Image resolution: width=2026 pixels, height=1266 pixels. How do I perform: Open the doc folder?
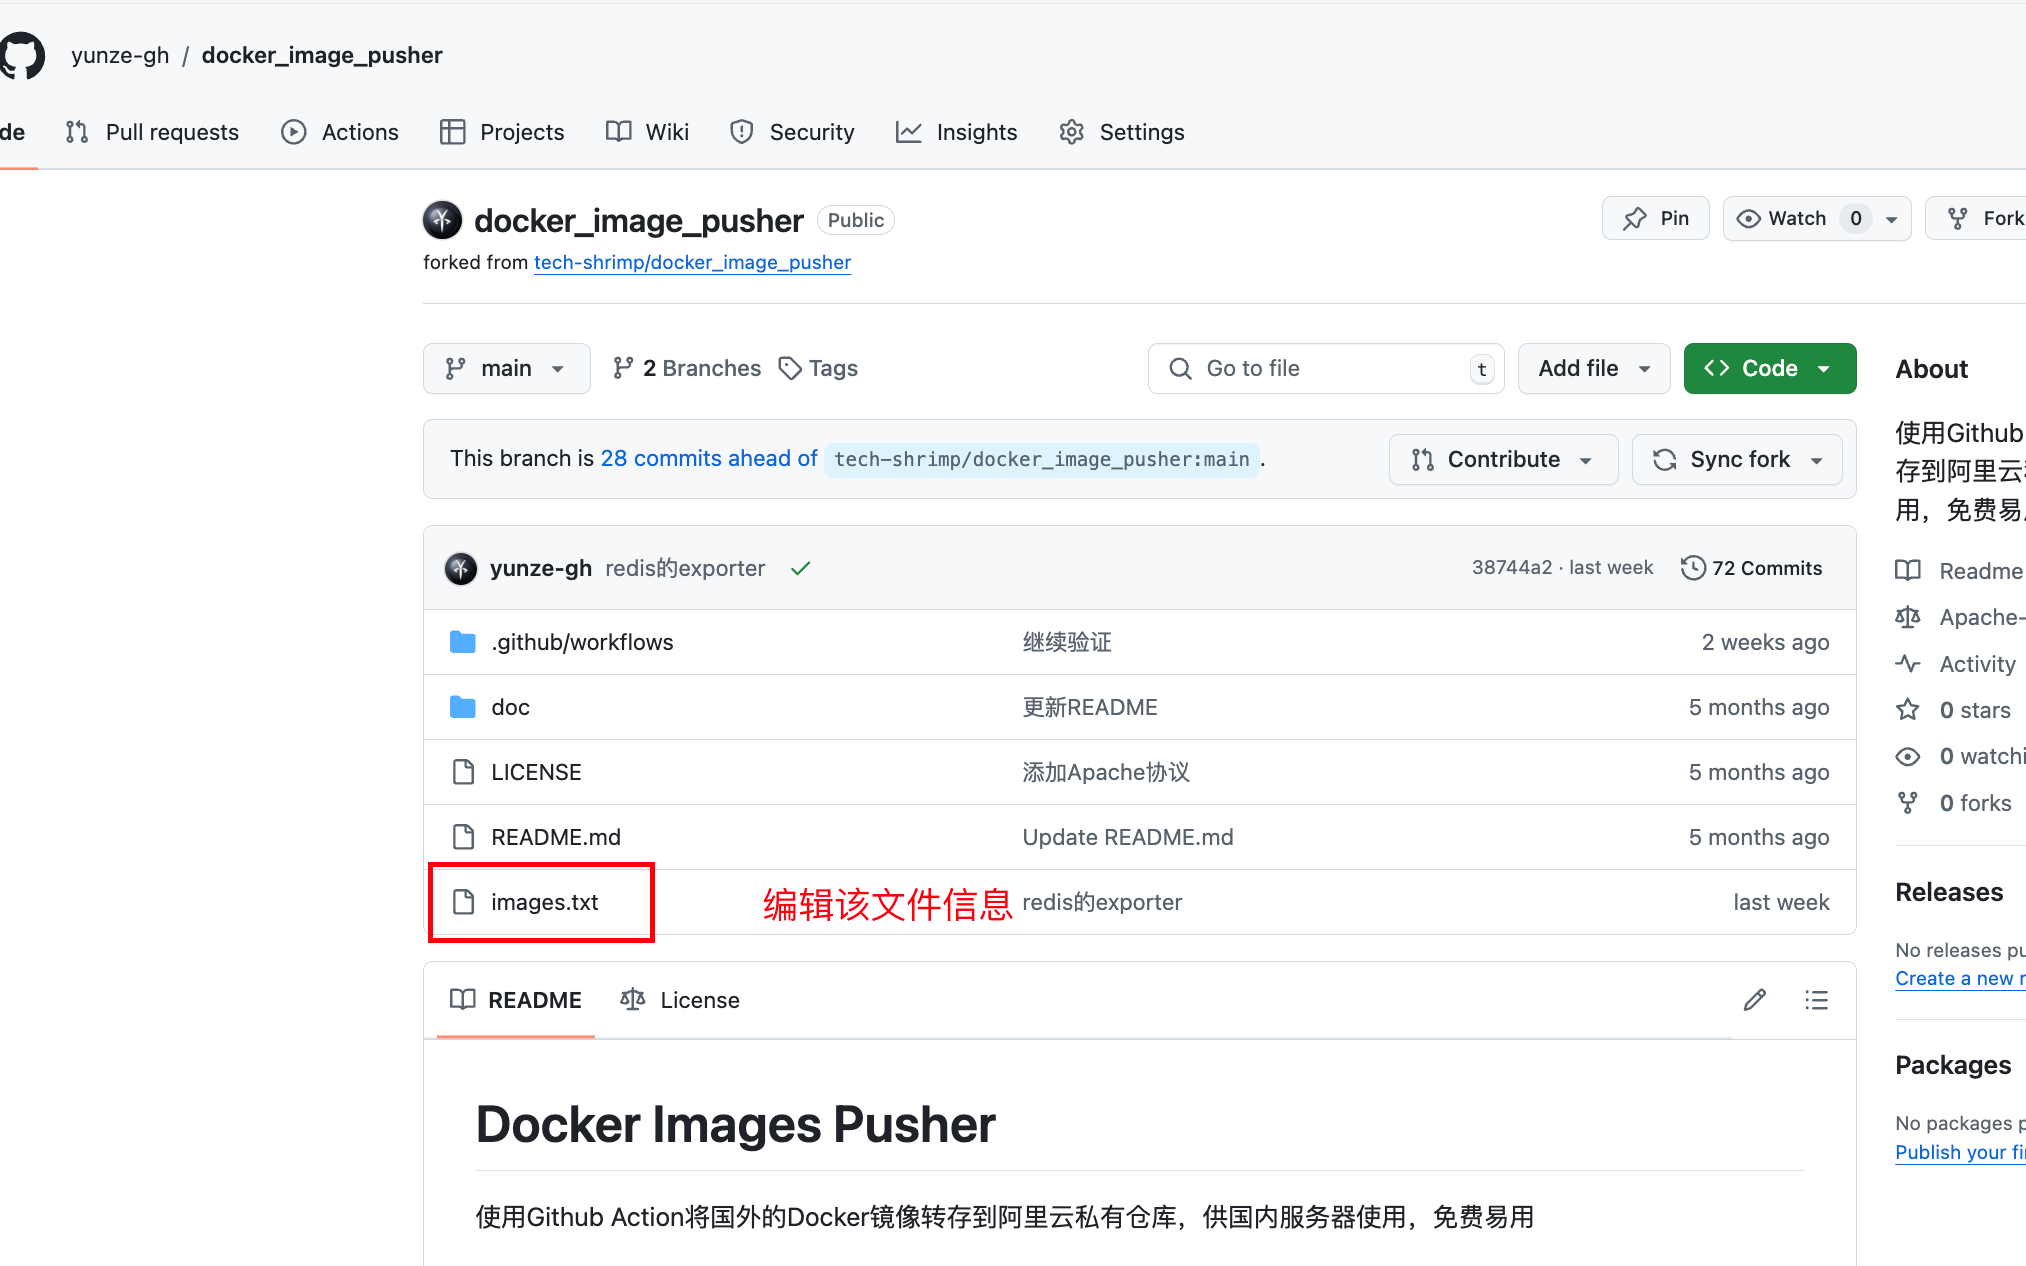click(x=510, y=707)
